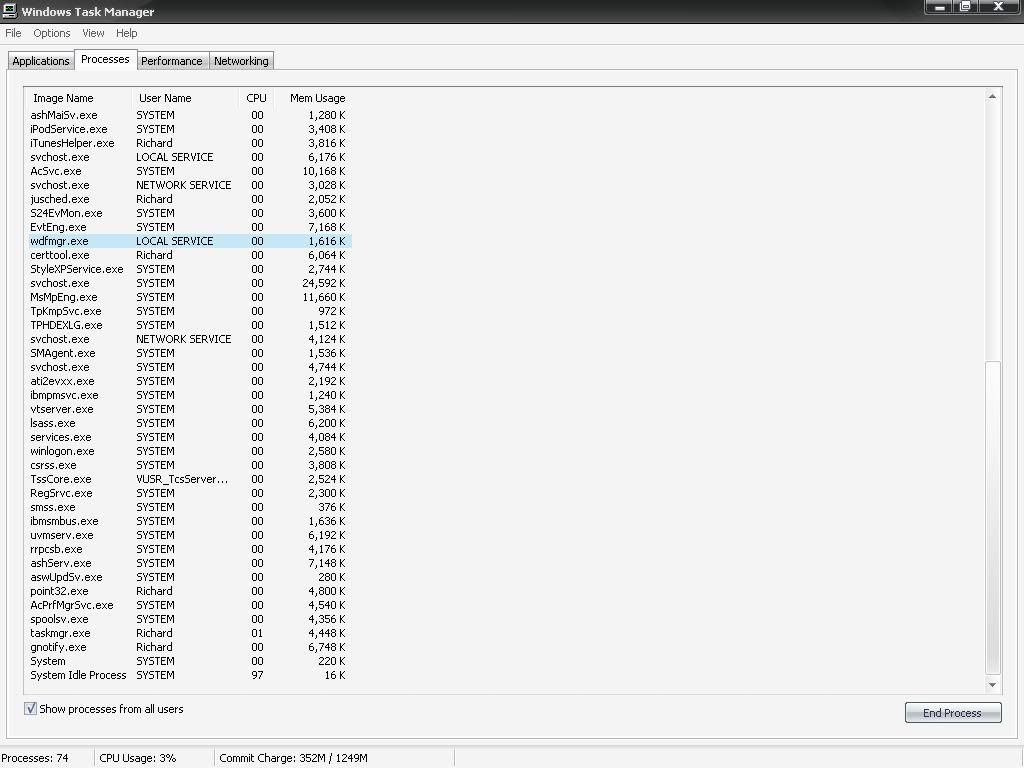
Task: Switch to the Networking tab
Action: [241, 61]
